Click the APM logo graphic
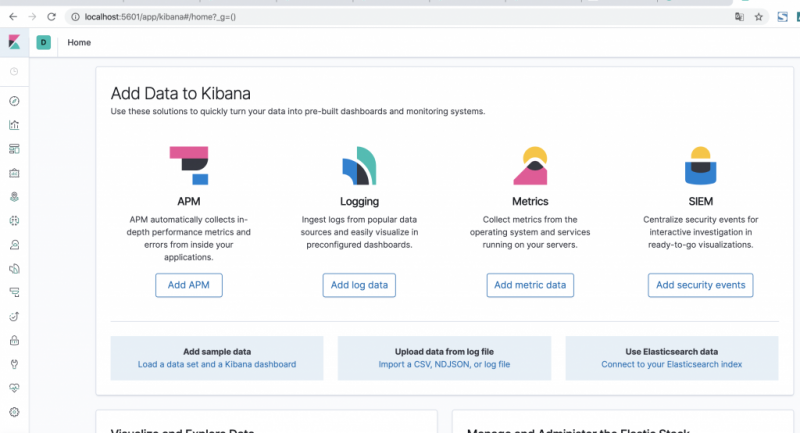This screenshot has width=800, height=433. click(x=189, y=166)
